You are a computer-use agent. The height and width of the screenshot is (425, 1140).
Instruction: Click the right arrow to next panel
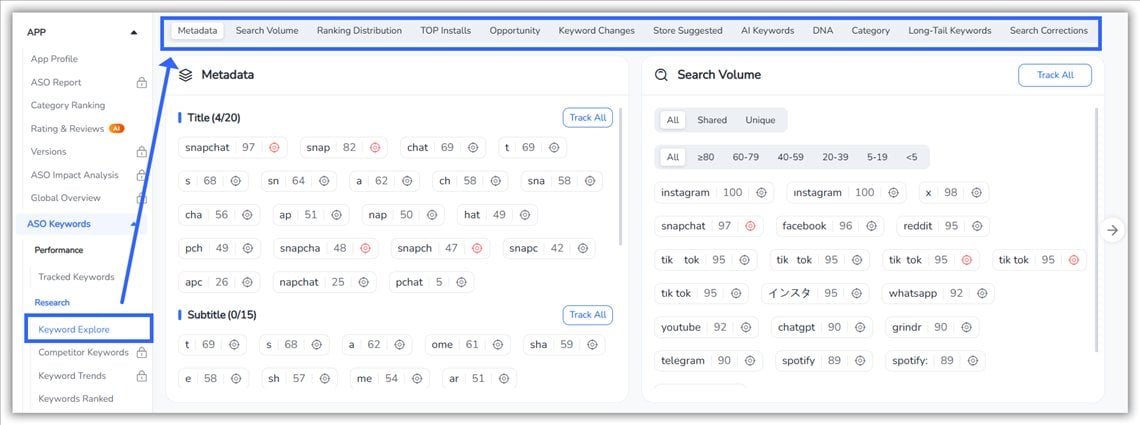click(x=1112, y=230)
